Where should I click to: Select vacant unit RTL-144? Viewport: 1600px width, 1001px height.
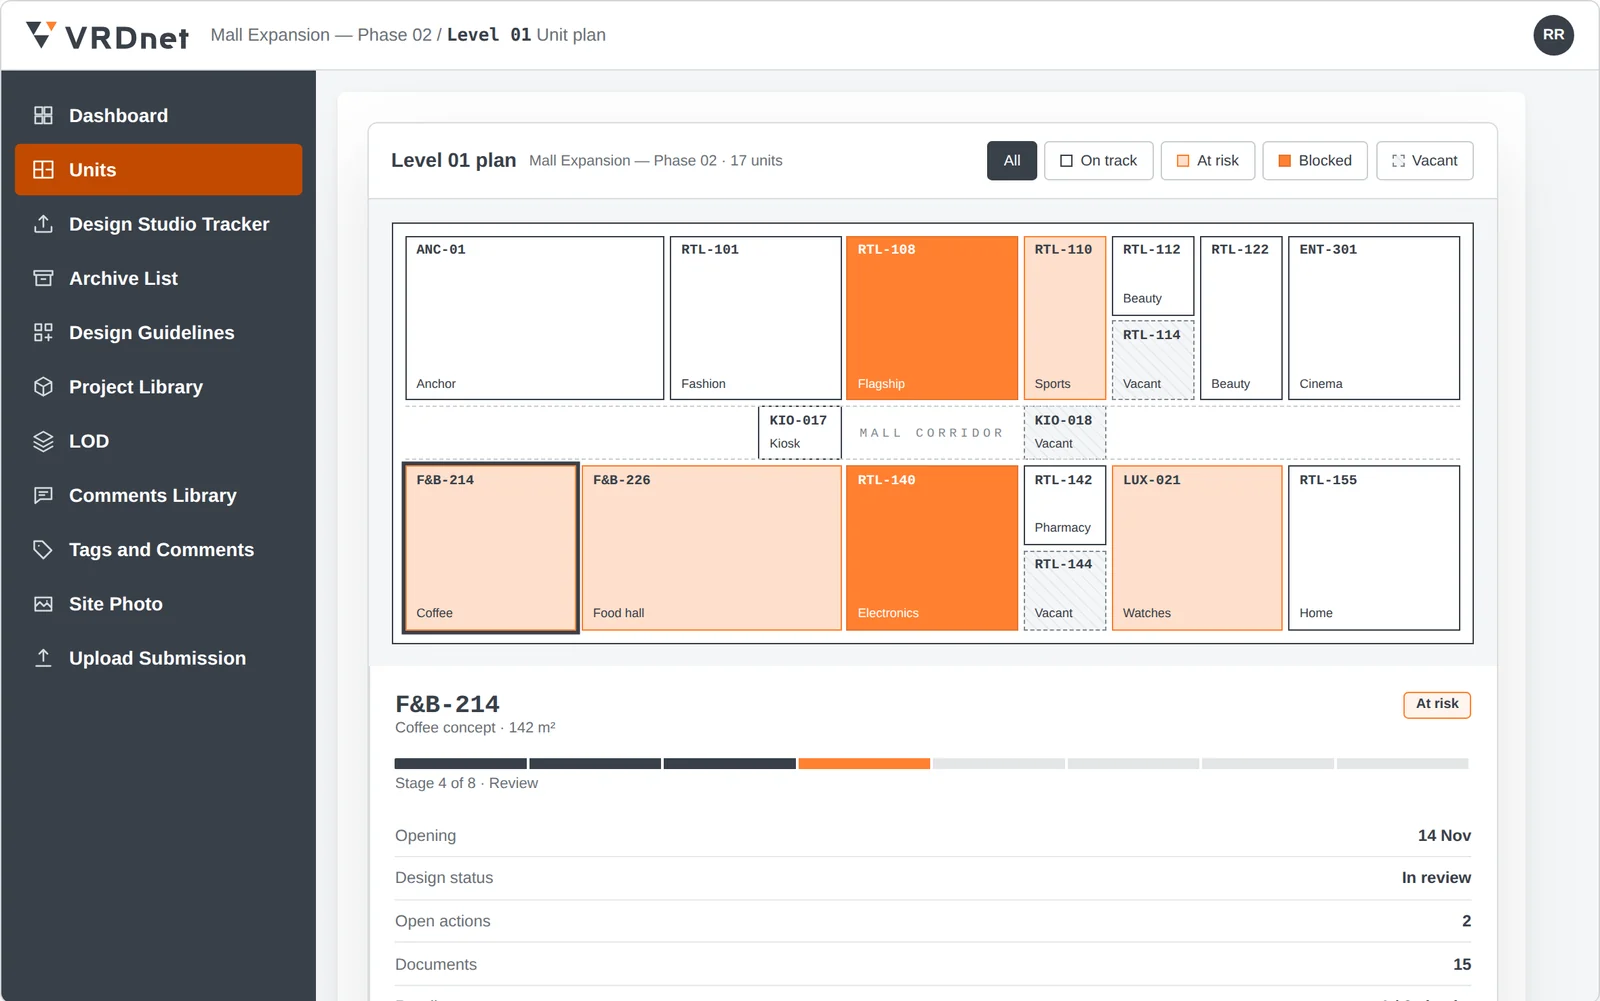(x=1064, y=591)
